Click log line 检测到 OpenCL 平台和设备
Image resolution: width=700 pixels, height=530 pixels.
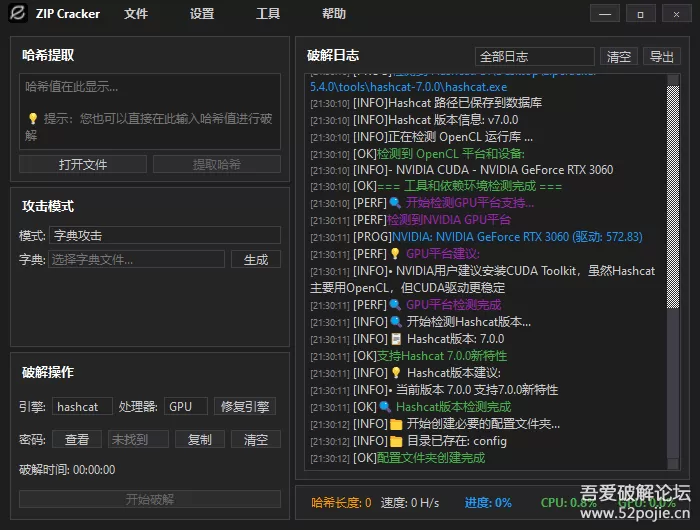(417, 154)
